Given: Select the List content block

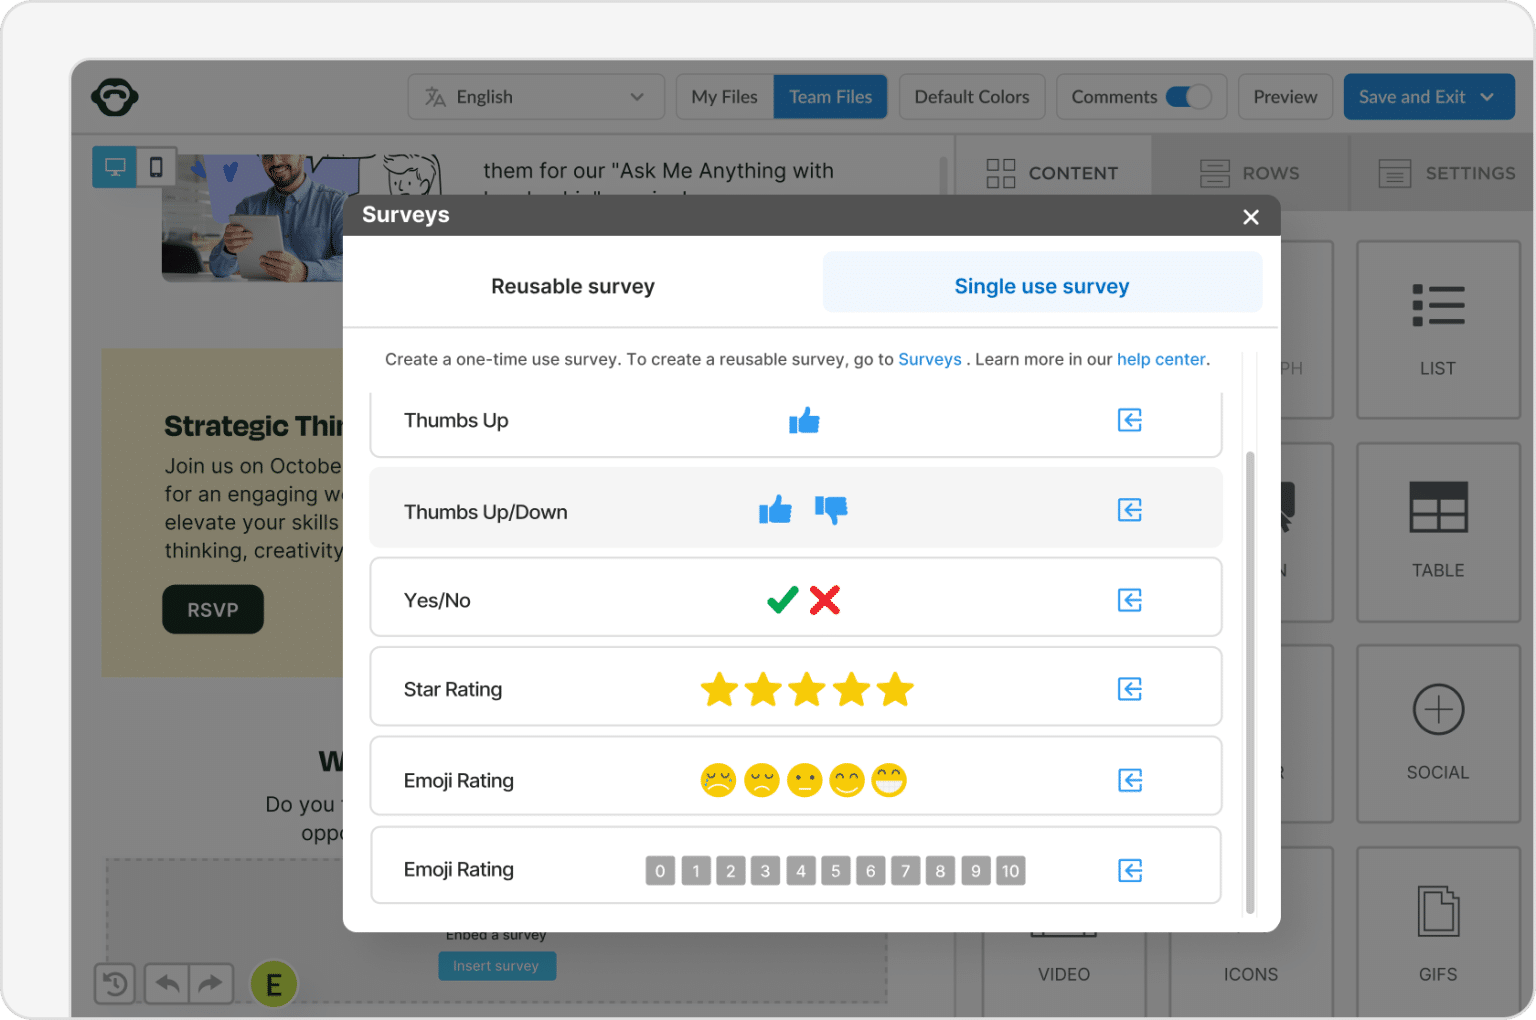Looking at the screenshot, I should click(x=1438, y=330).
